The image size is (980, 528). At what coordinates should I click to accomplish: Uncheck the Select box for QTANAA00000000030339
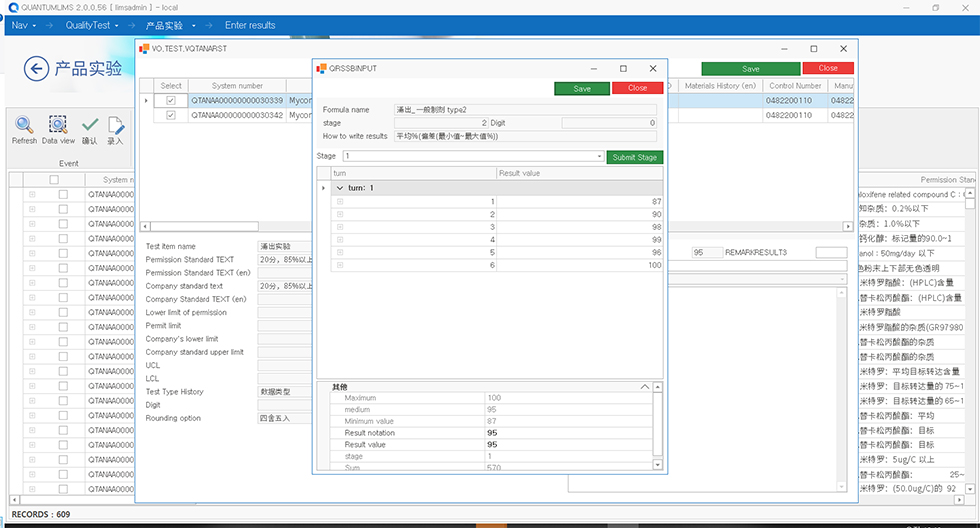click(x=171, y=101)
